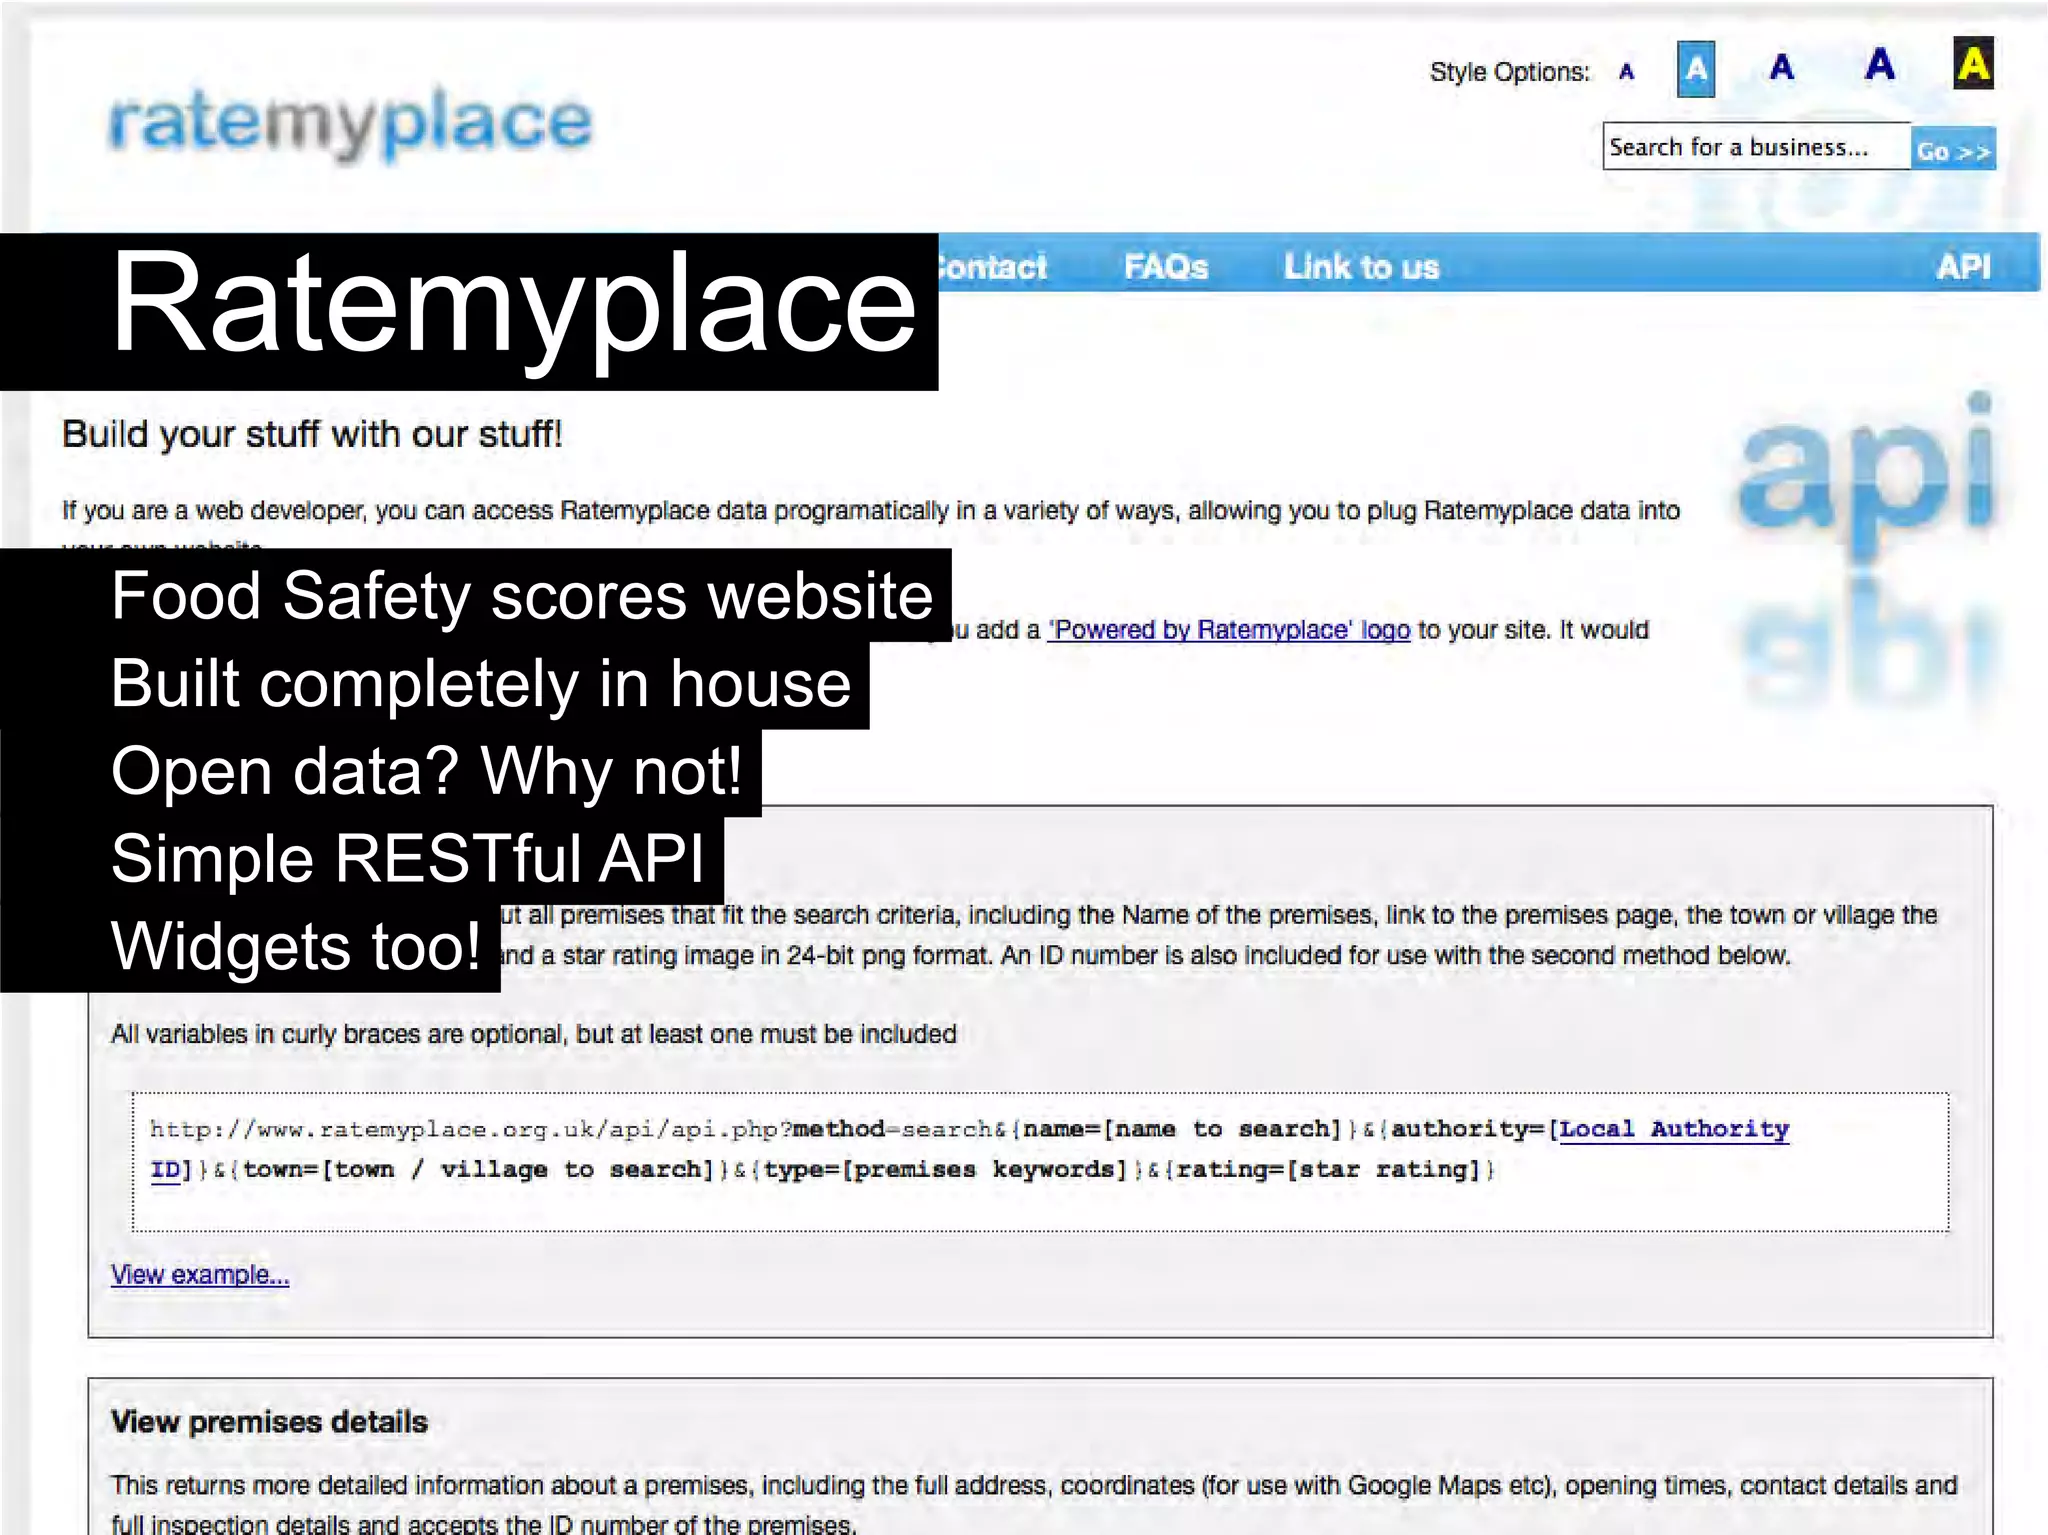This screenshot has height=1535, width=2048.
Task: Choose the light-blue highlighted 'A' style option
Action: click(1695, 69)
